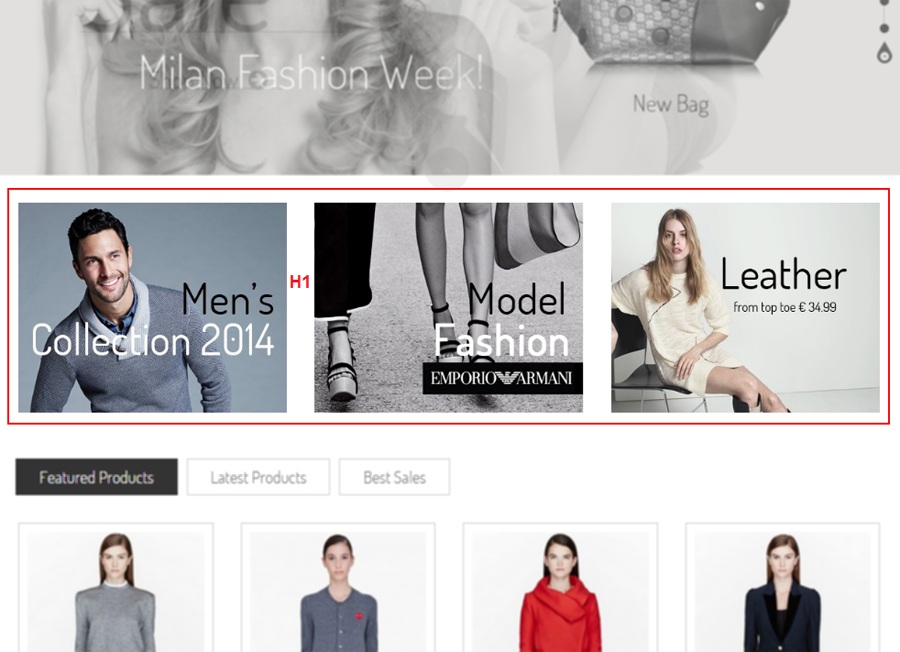Select the Featured Products tab
900x652 pixels.
click(96, 477)
